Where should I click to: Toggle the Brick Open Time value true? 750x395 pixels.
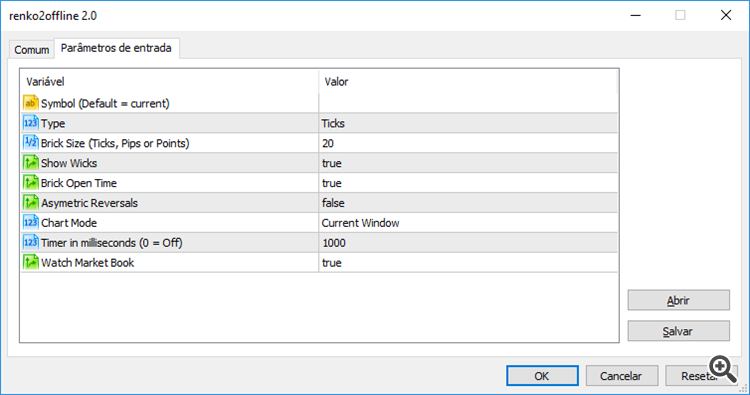pyautogui.click(x=468, y=183)
